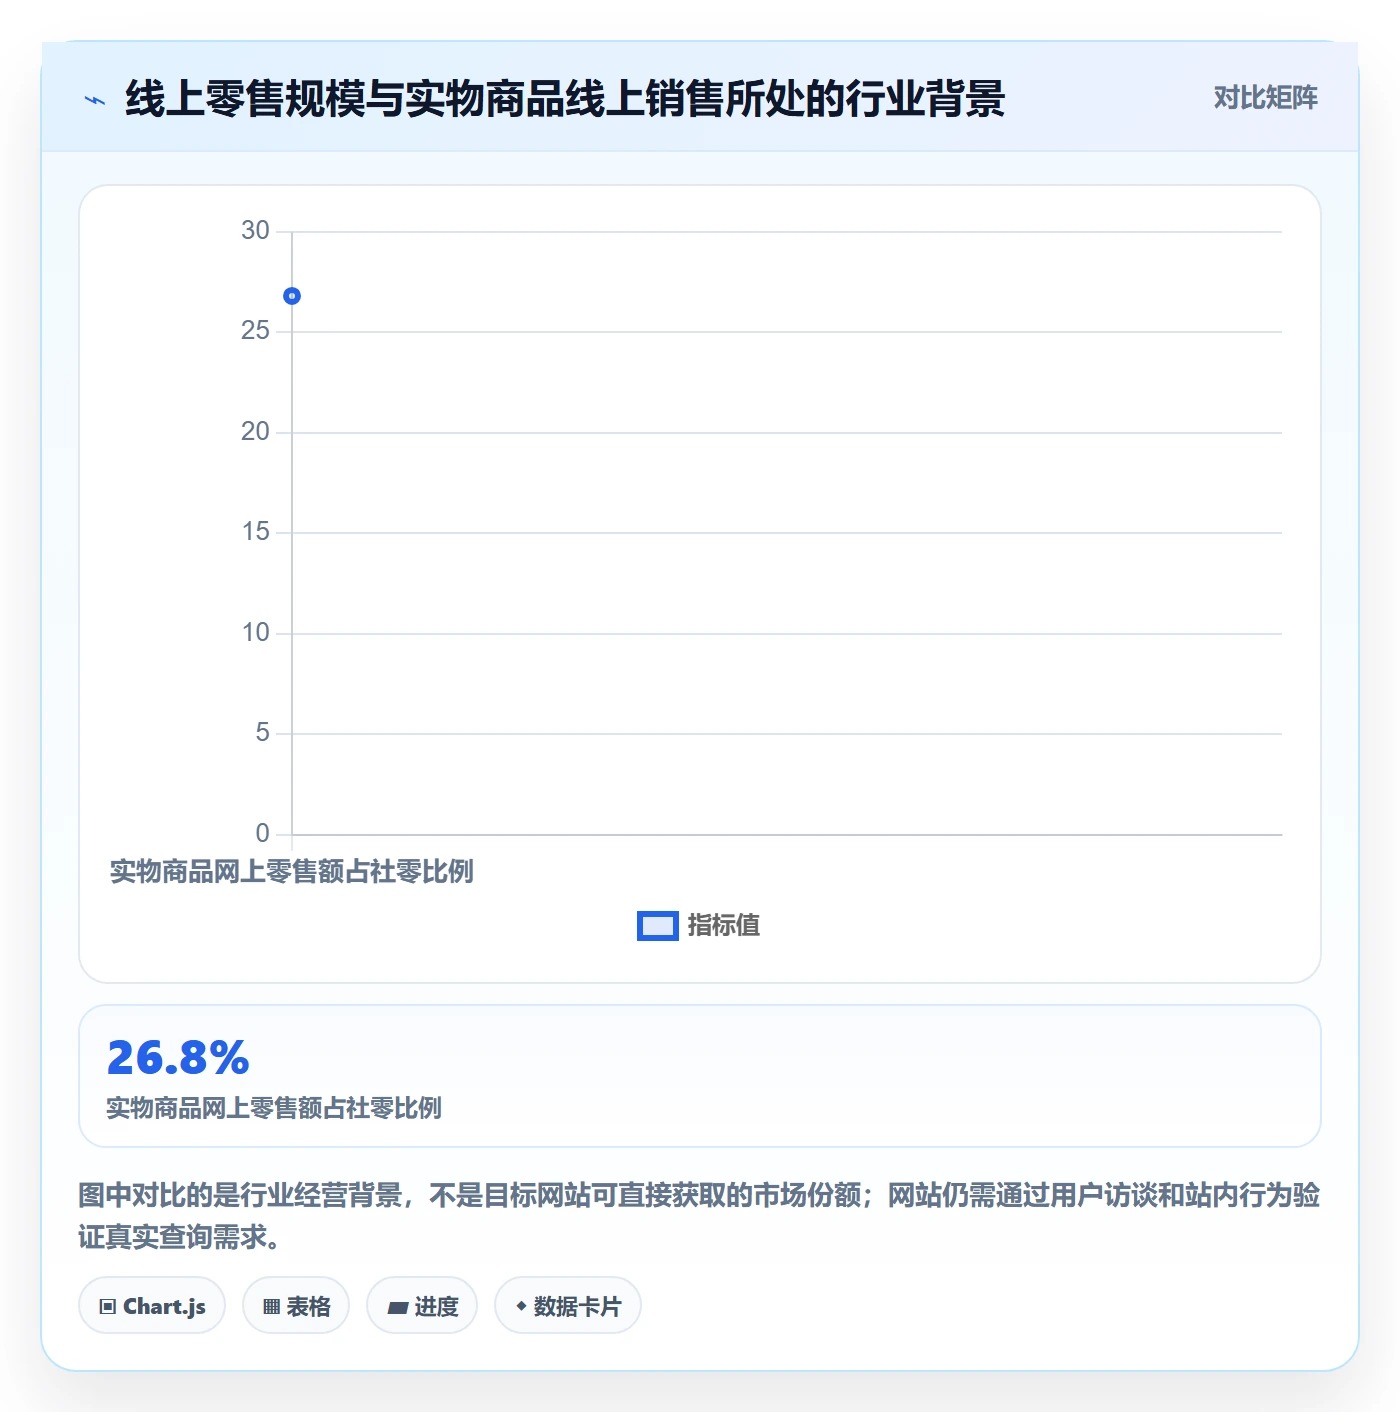Click the 表格 chip grid icon
The height and width of the screenshot is (1412, 1400).
(x=271, y=1306)
